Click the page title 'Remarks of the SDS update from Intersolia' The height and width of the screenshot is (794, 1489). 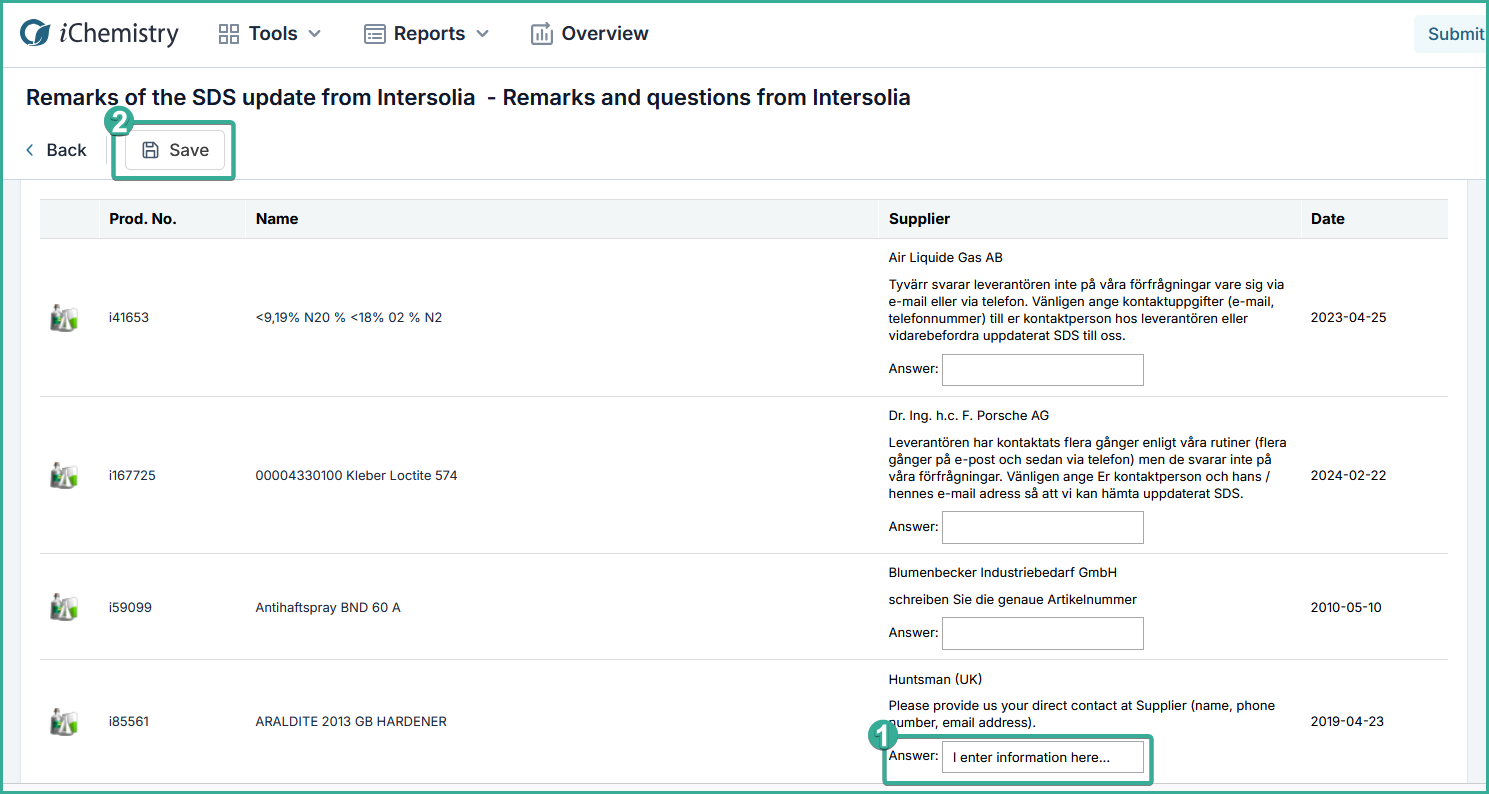pos(250,97)
